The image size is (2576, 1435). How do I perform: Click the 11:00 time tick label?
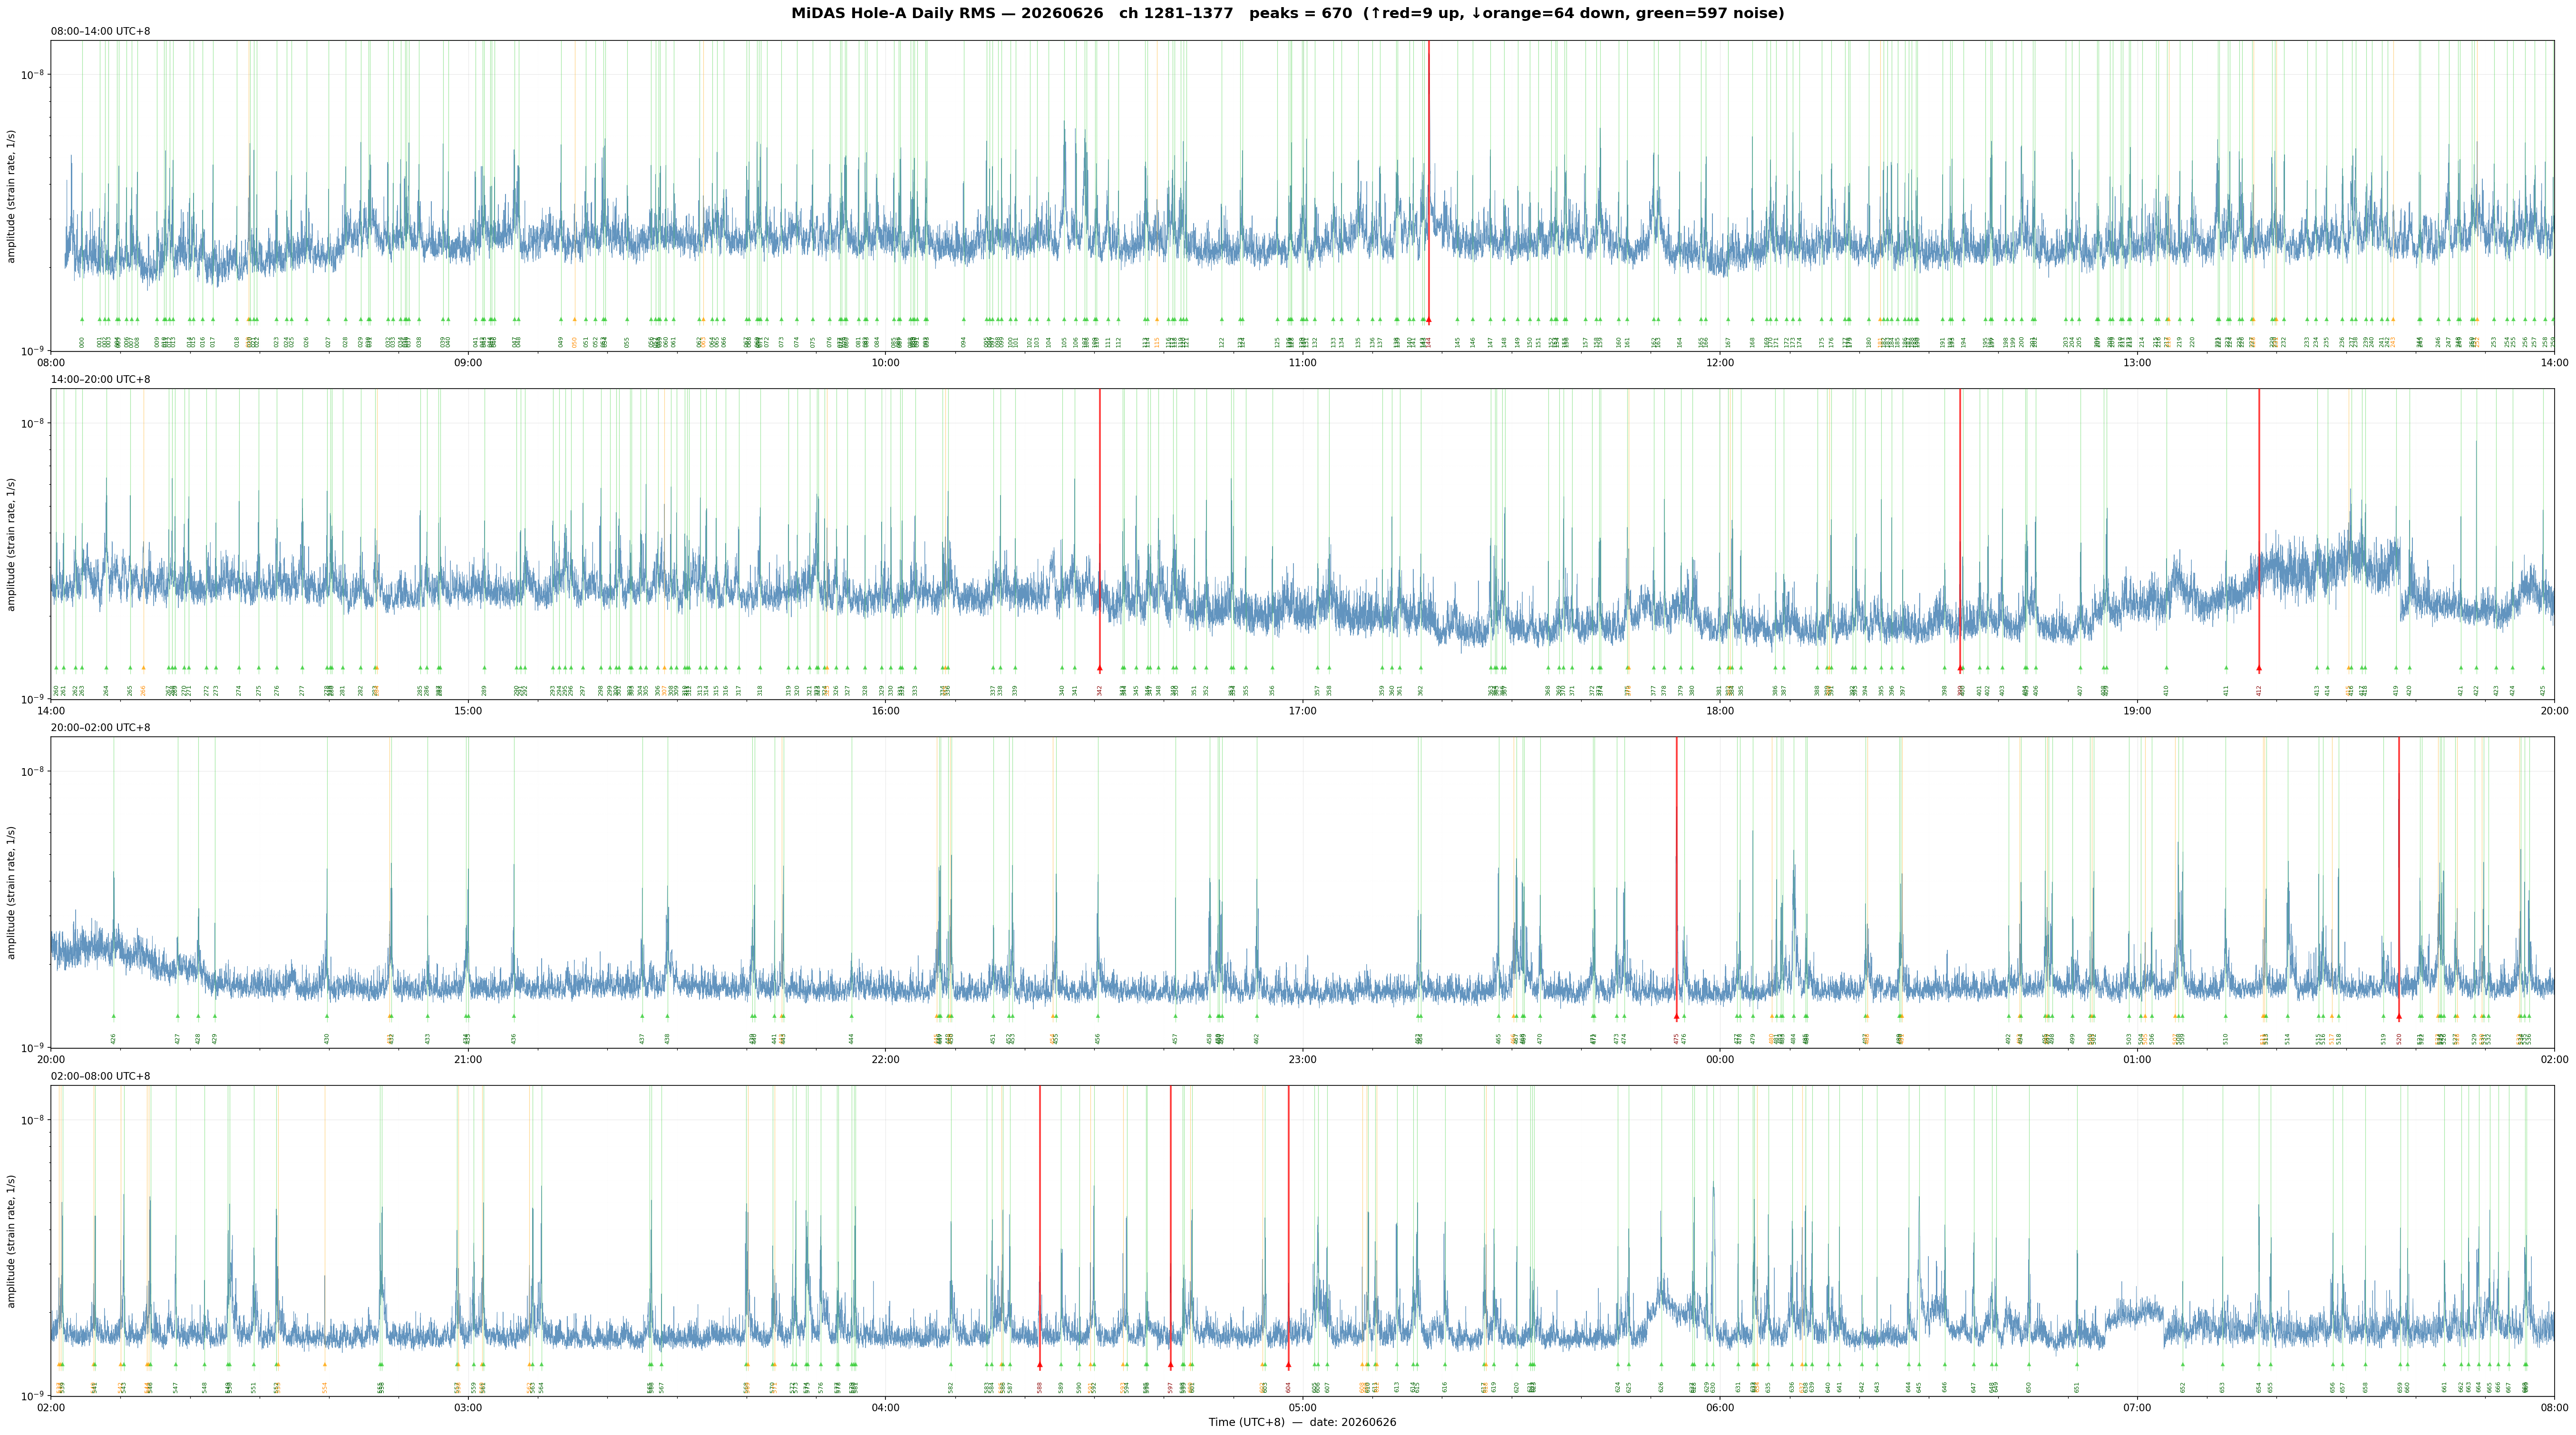pyautogui.click(x=1302, y=362)
